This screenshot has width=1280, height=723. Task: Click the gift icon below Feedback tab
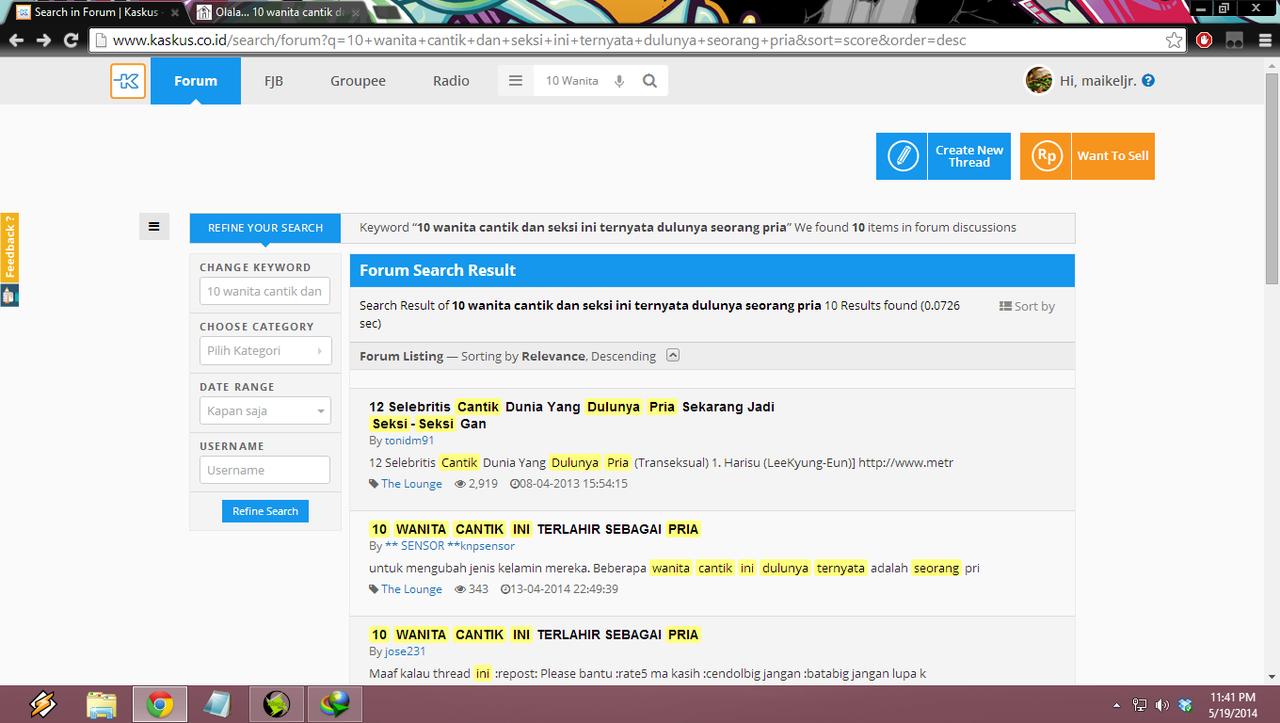pyautogui.click(x=9, y=295)
